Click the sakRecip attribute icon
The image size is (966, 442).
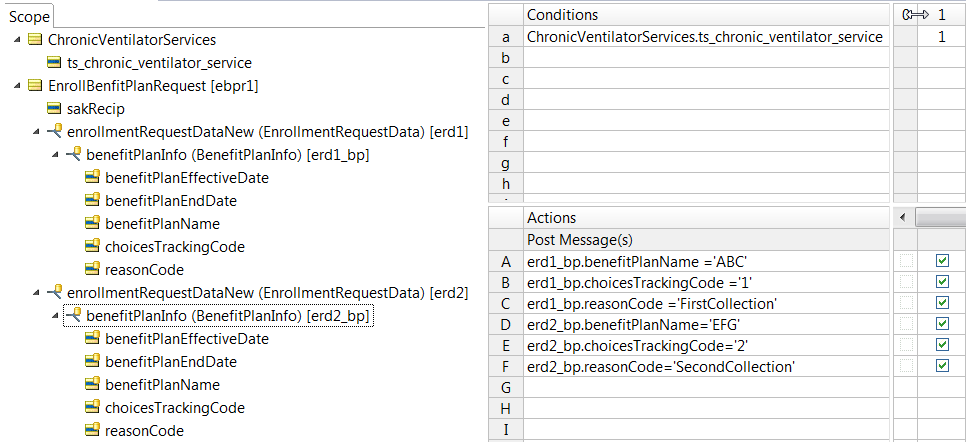pyautogui.click(x=54, y=109)
